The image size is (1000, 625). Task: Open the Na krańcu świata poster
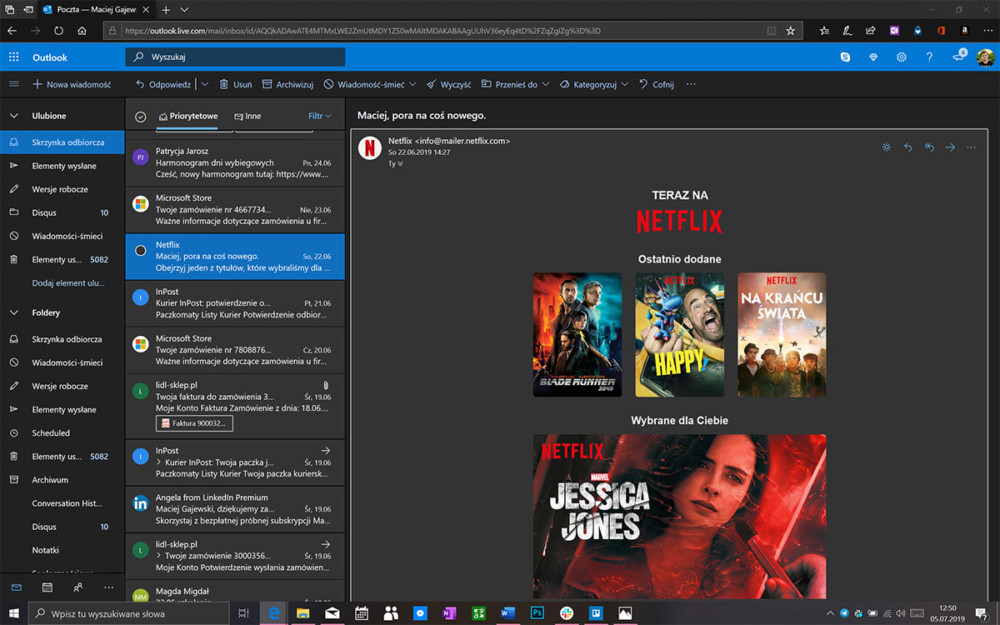[x=782, y=335]
